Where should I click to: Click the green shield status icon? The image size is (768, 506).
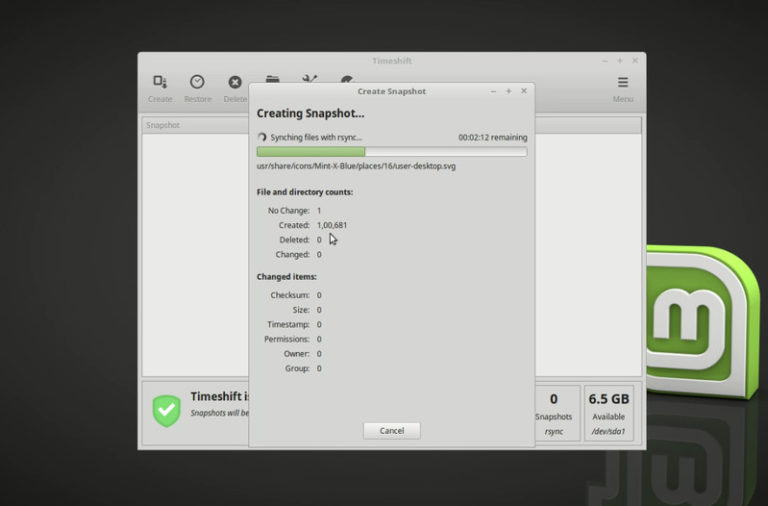167,410
